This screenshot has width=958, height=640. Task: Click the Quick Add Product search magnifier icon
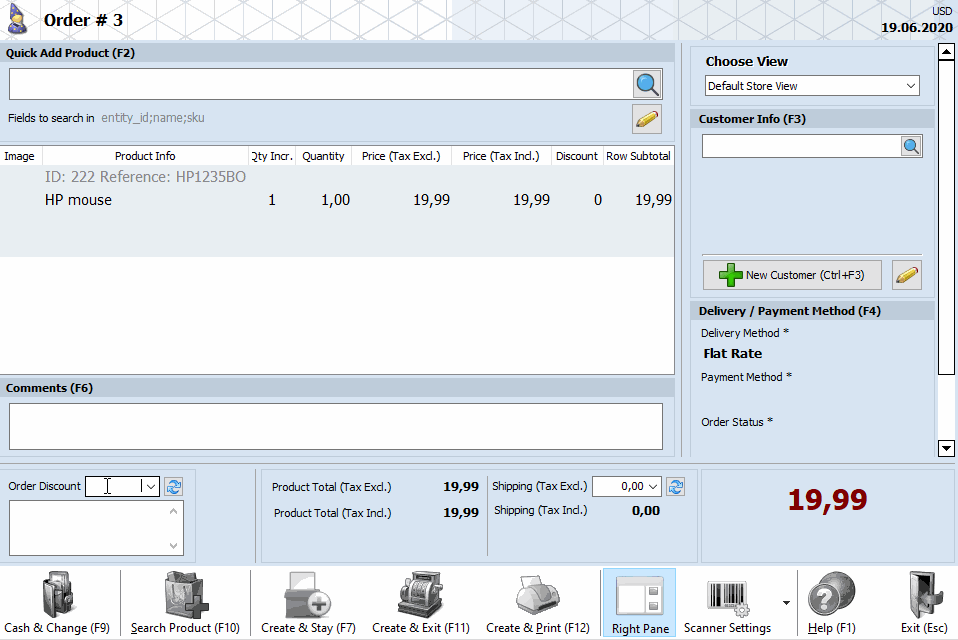coord(647,84)
